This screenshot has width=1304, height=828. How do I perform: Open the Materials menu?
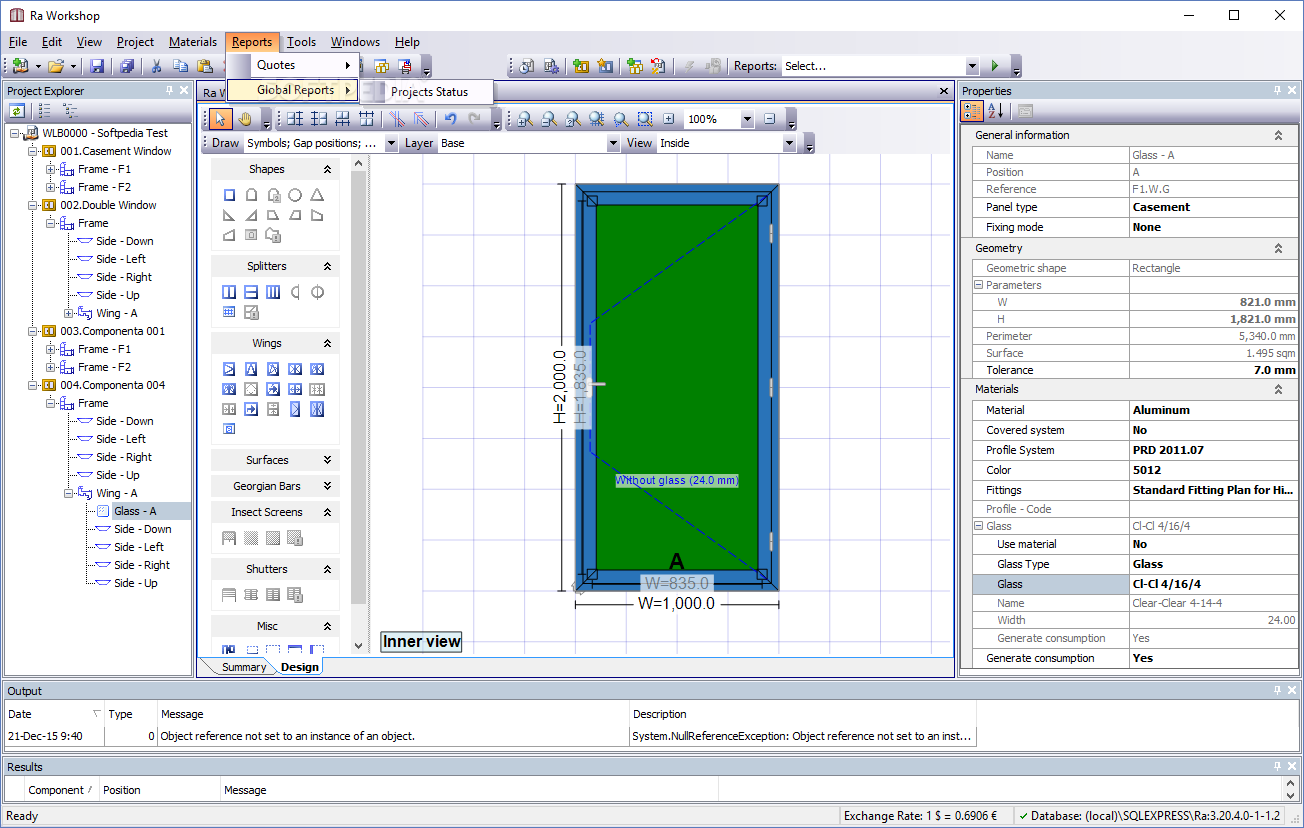[193, 42]
